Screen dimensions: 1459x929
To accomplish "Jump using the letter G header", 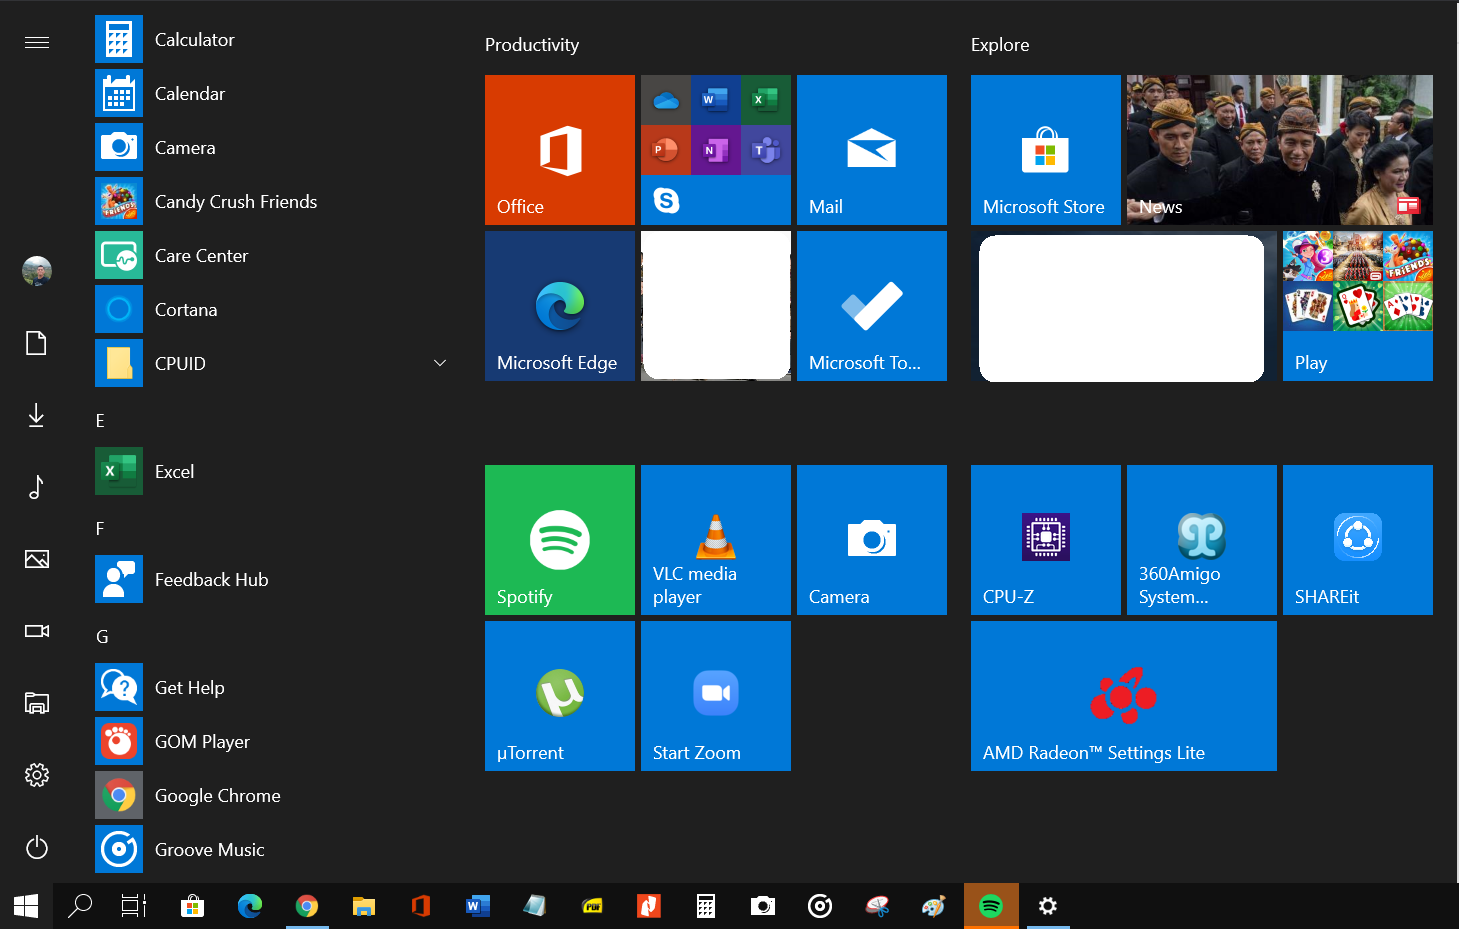I will 102,637.
